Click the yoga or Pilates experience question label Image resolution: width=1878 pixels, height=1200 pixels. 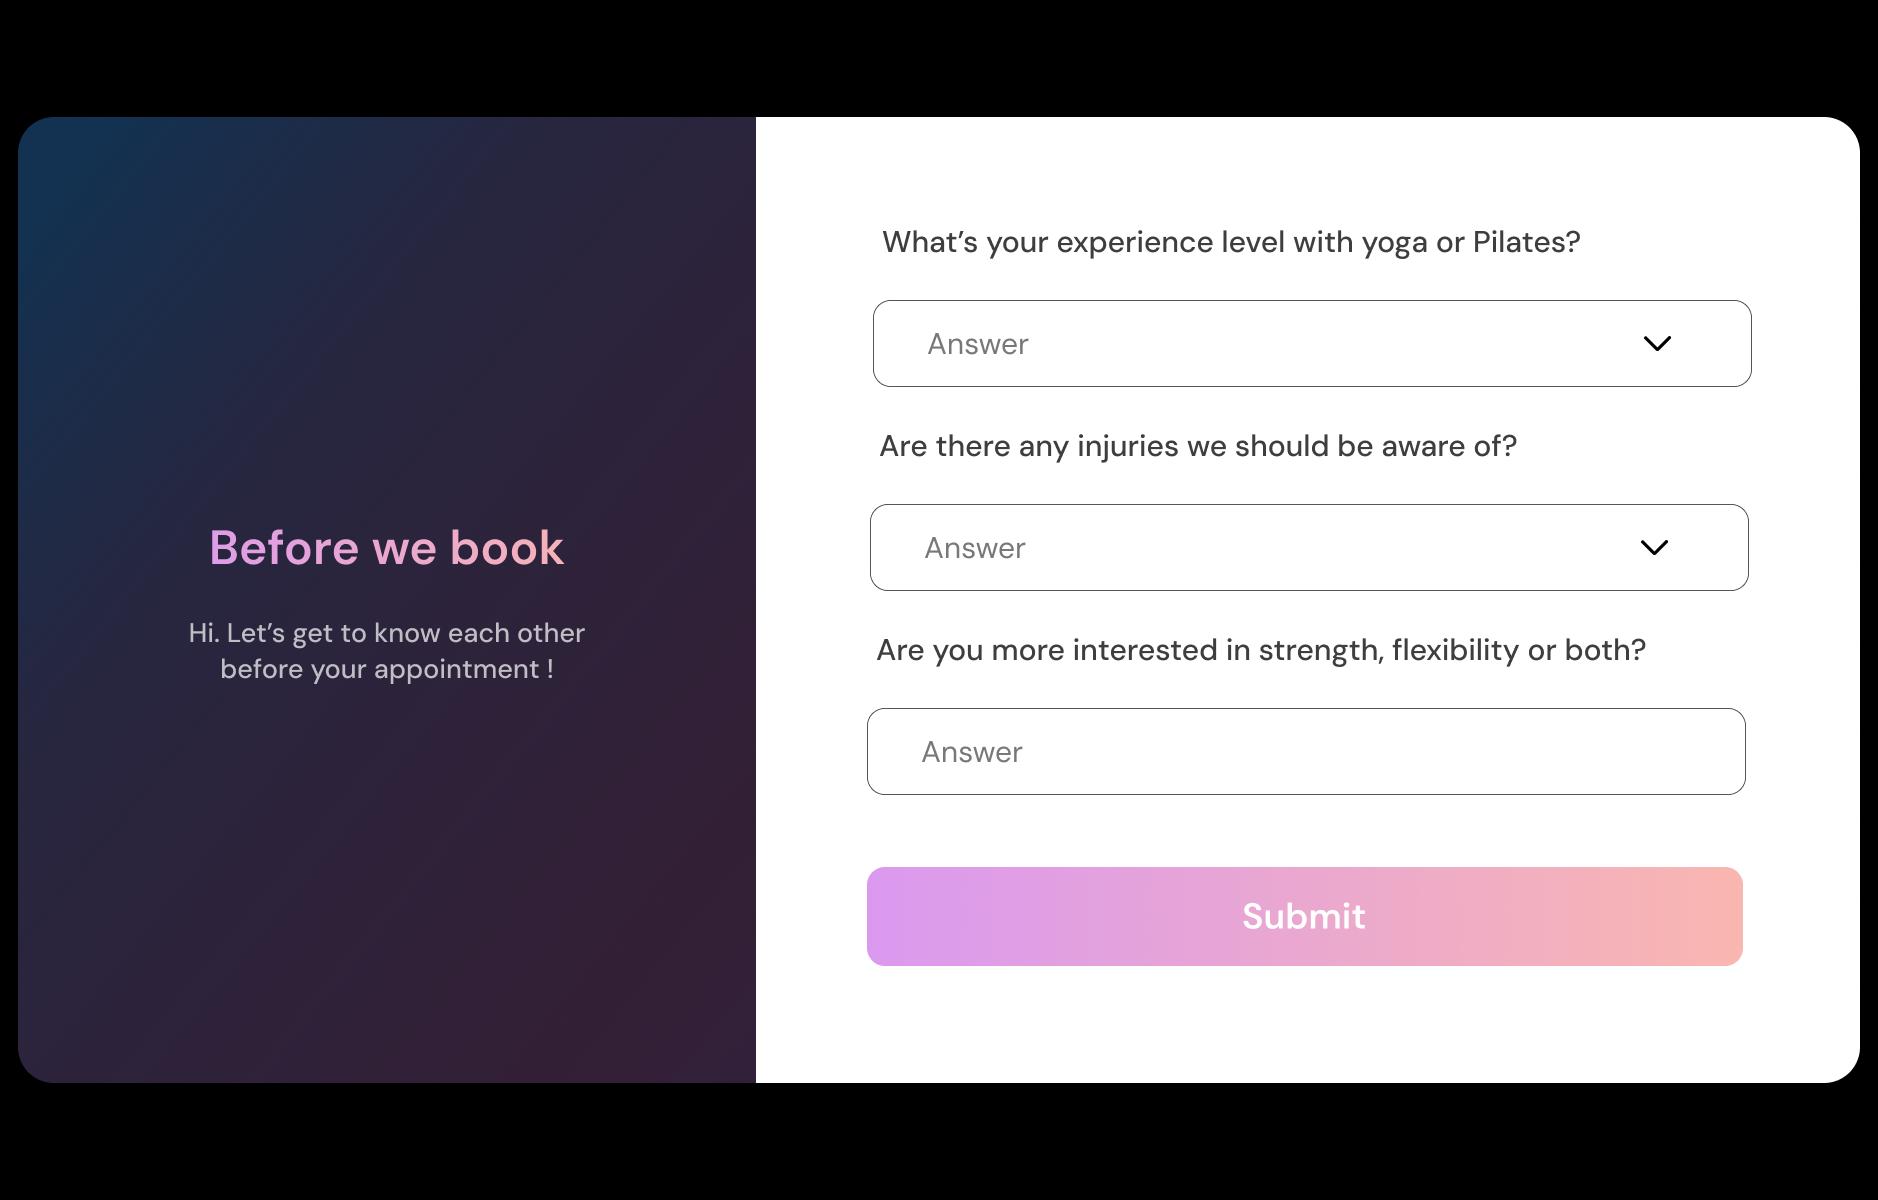1230,242
